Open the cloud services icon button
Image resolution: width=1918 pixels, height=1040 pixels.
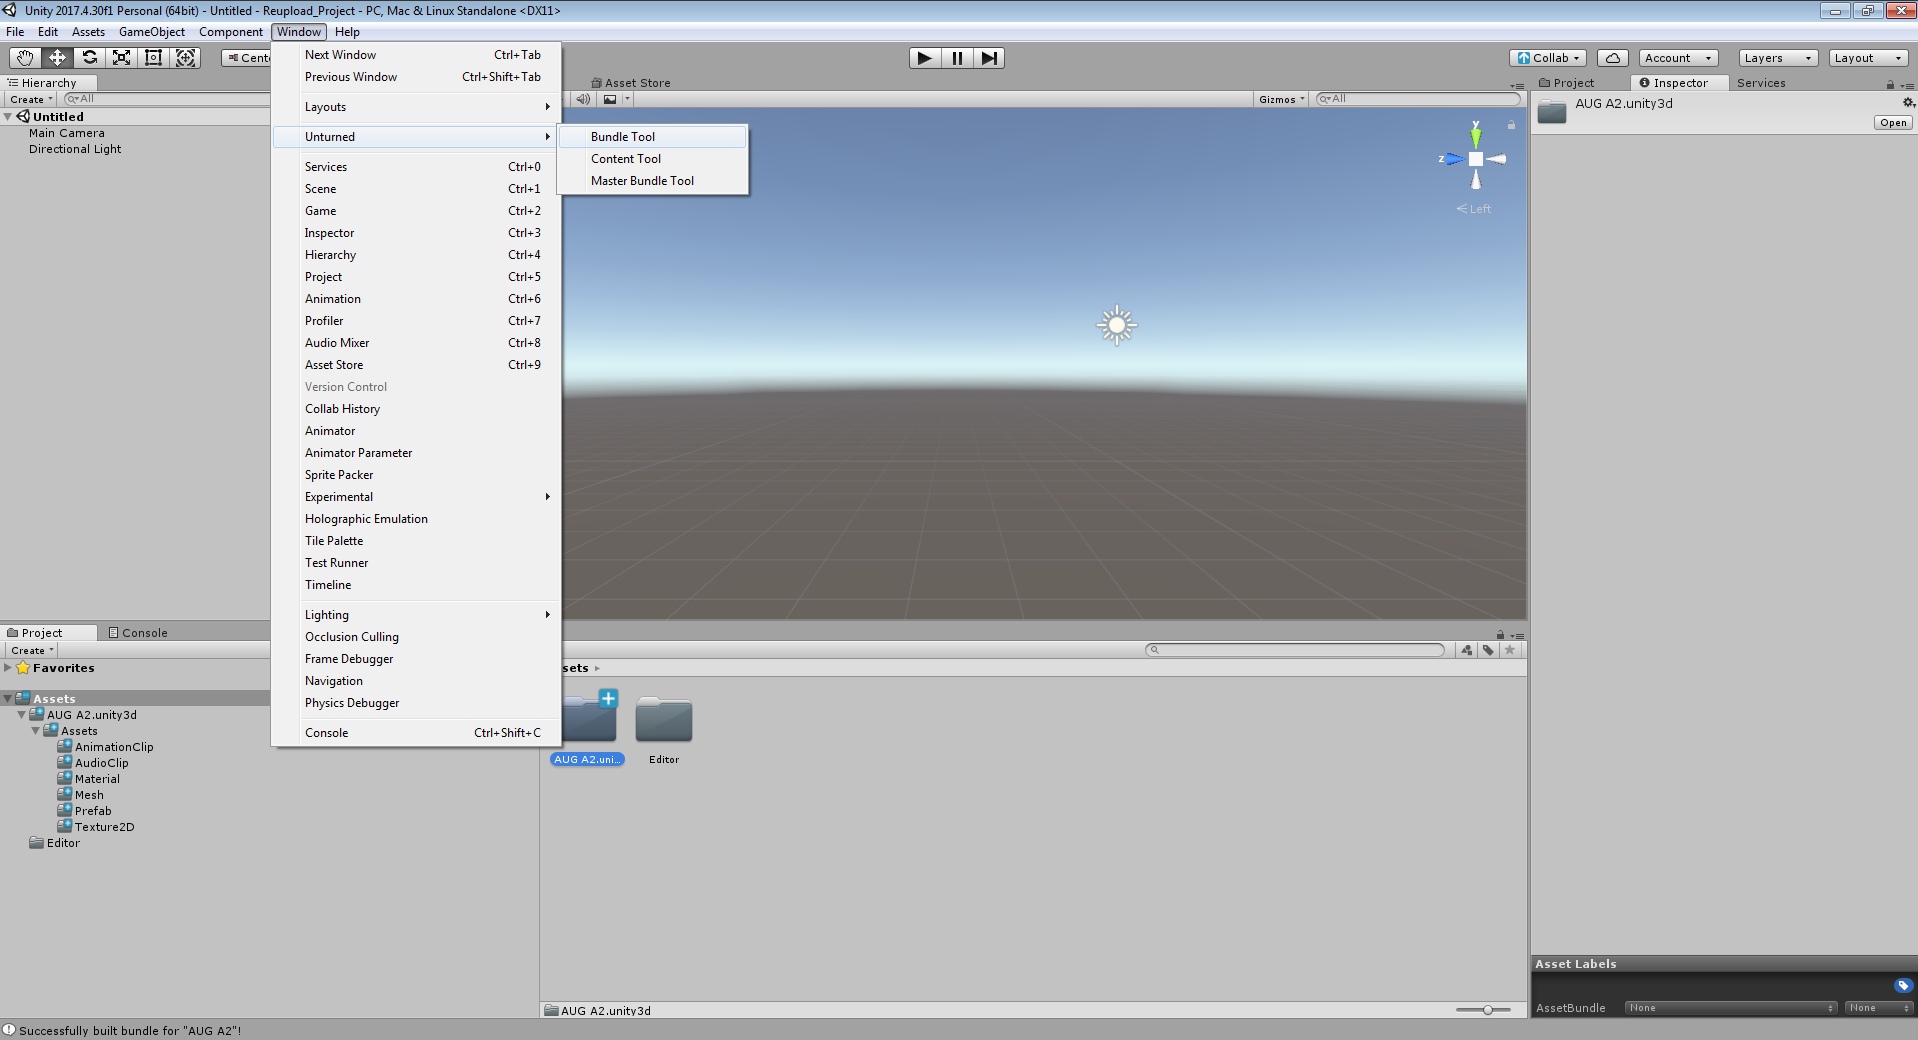tap(1613, 58)
